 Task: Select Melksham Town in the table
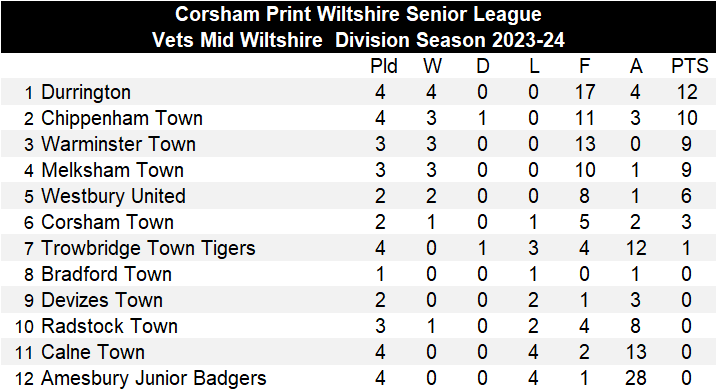(113, 170)
